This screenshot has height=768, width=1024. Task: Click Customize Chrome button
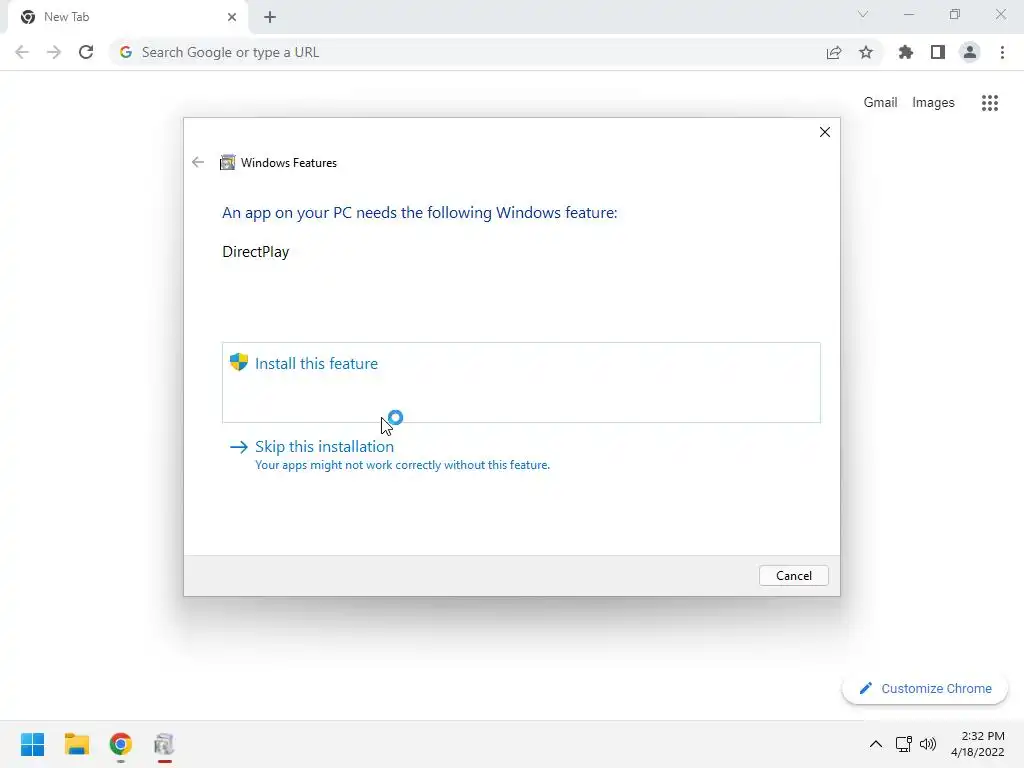coord(925,688)
